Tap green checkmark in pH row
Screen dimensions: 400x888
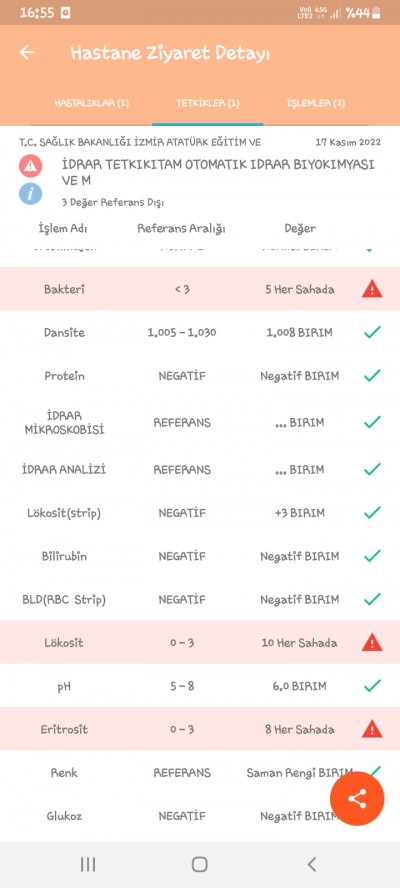pyautogui.click(x=372, y=686)
